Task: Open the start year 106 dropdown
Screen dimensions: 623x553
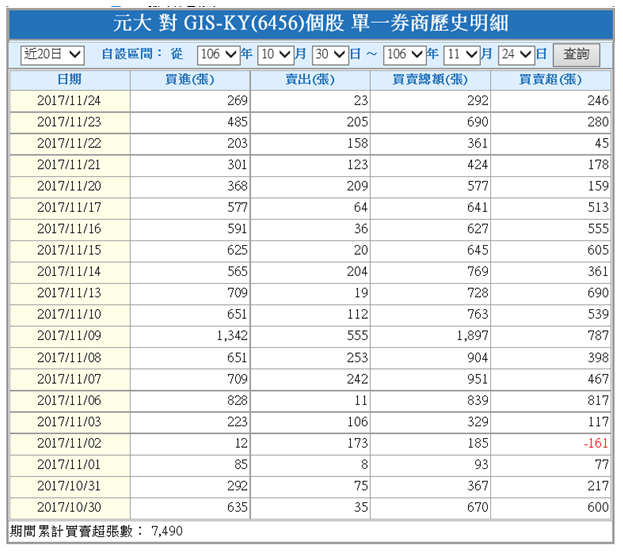Action: point(219,54)
